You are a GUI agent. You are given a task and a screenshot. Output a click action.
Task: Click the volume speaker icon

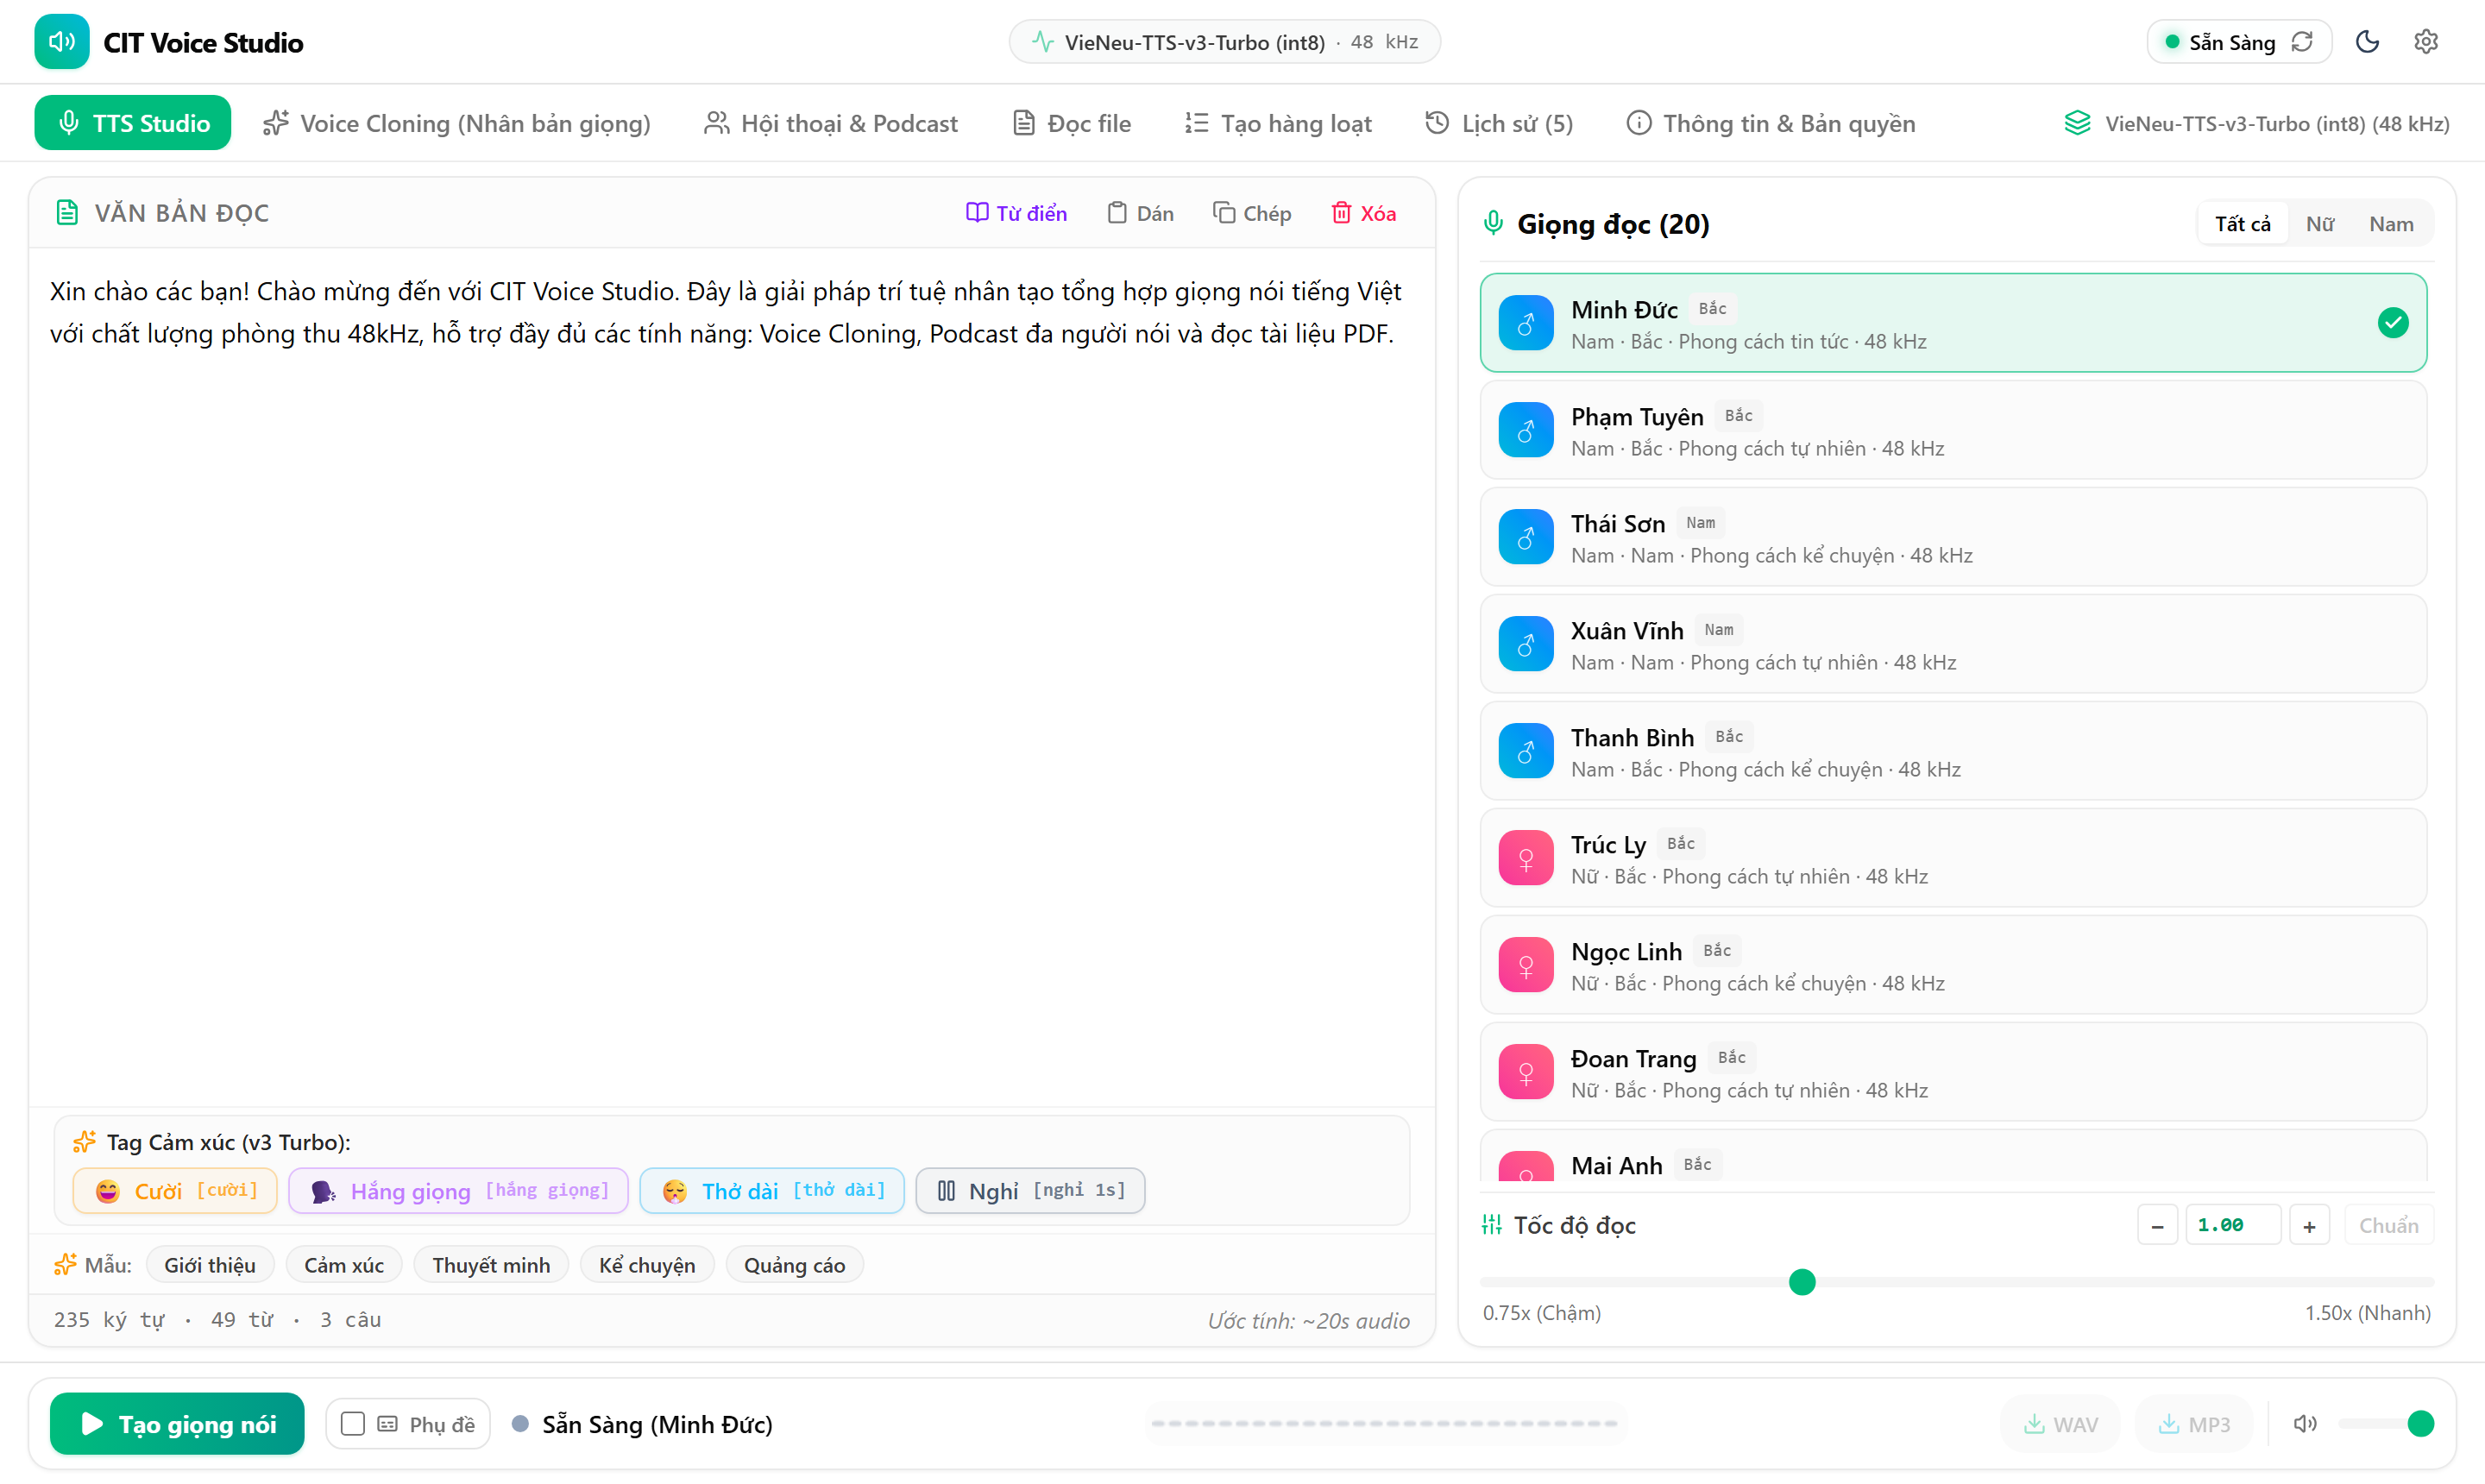[2305, 1424]
